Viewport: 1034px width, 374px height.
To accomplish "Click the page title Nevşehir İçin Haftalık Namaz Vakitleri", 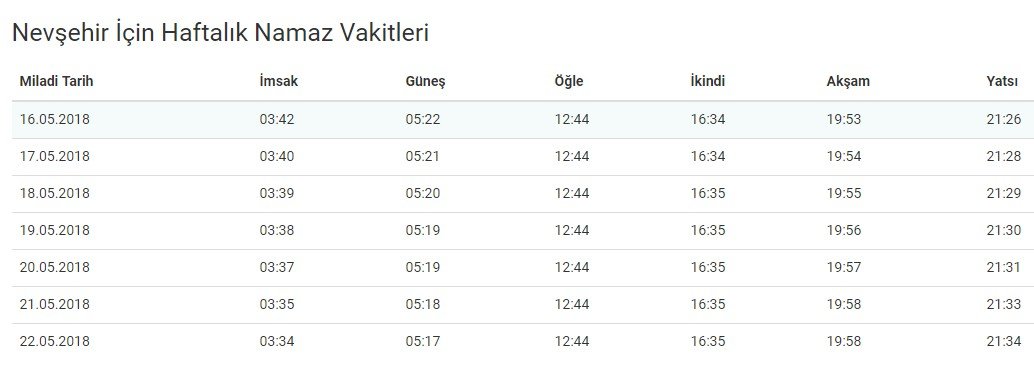I will (x=220, y=32).
